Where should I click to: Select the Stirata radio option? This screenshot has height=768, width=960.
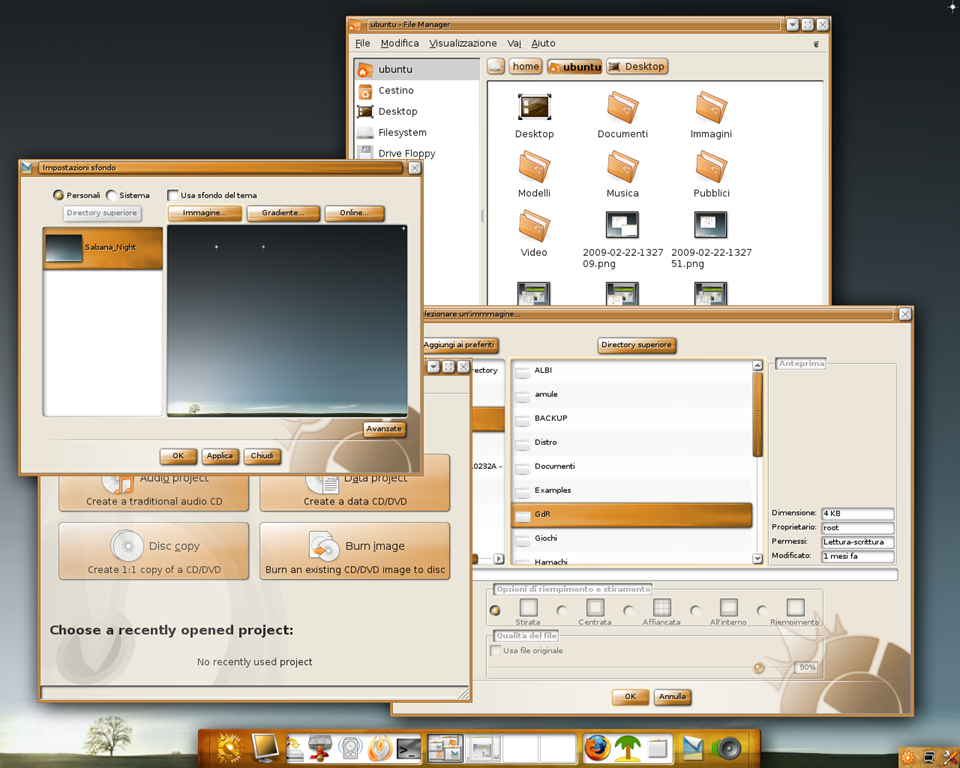pos(495,611)
